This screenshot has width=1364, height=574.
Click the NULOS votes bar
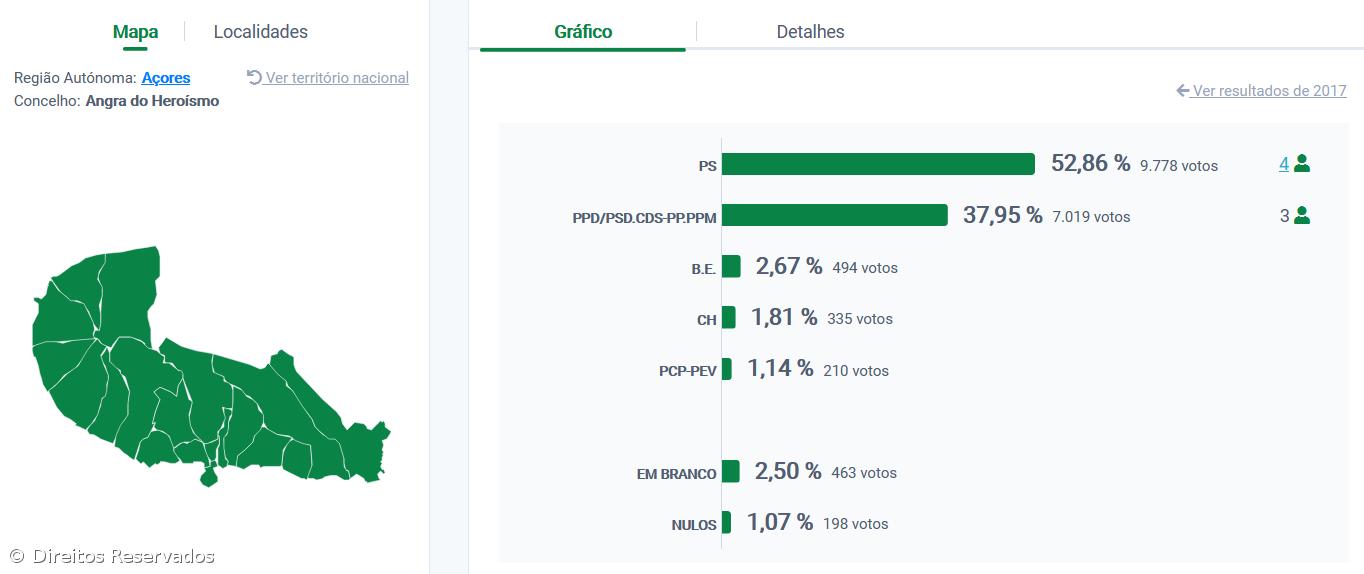point(726,522)
